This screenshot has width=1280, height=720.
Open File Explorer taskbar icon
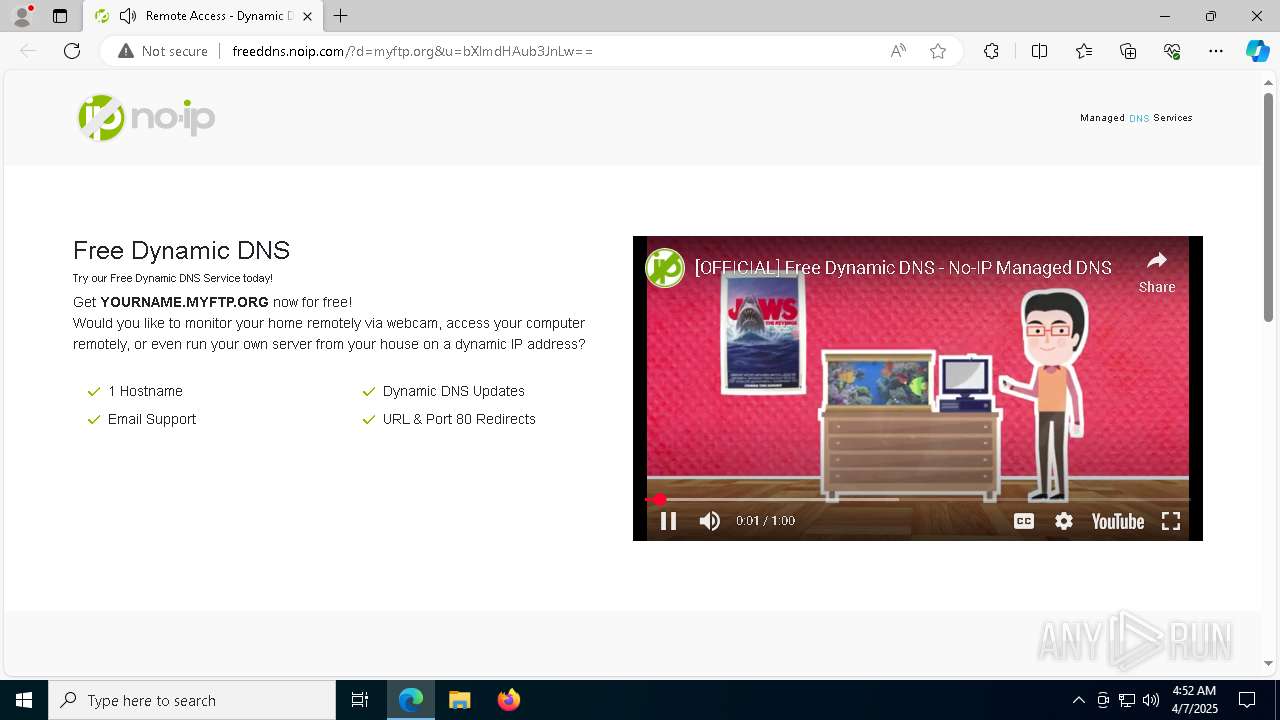coord(460,700)
